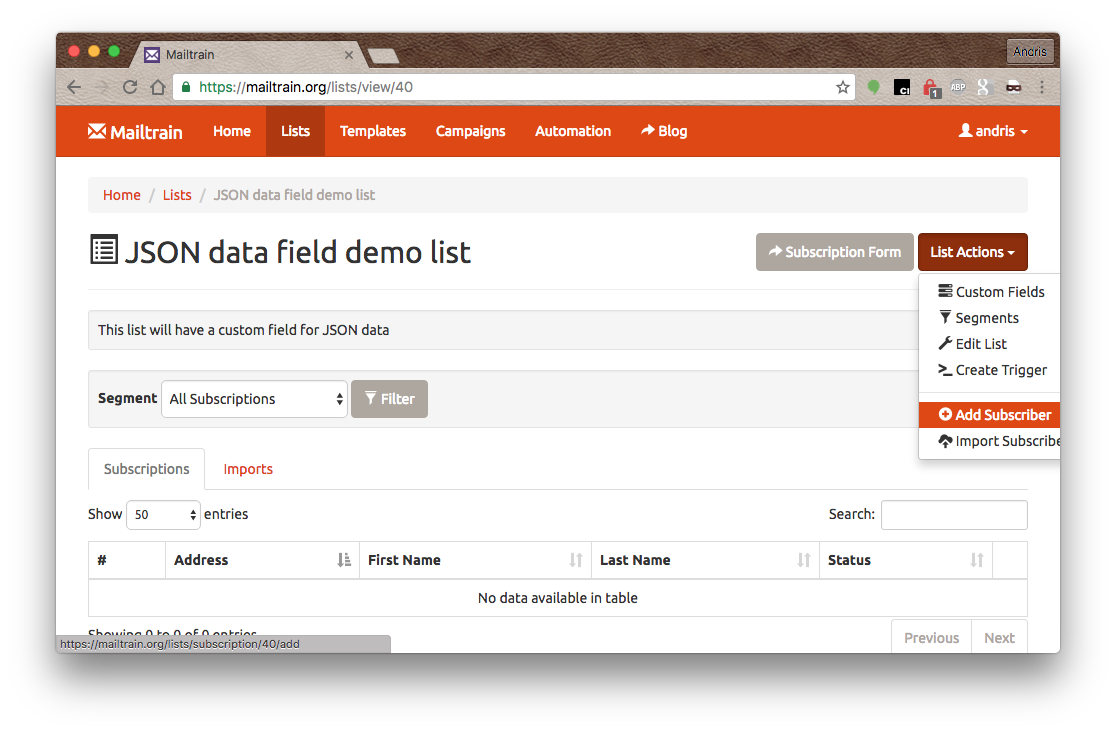Click the Lists breadcrumb link
Viewport: 1116px width, 733px height.
[x=177, y=195]
